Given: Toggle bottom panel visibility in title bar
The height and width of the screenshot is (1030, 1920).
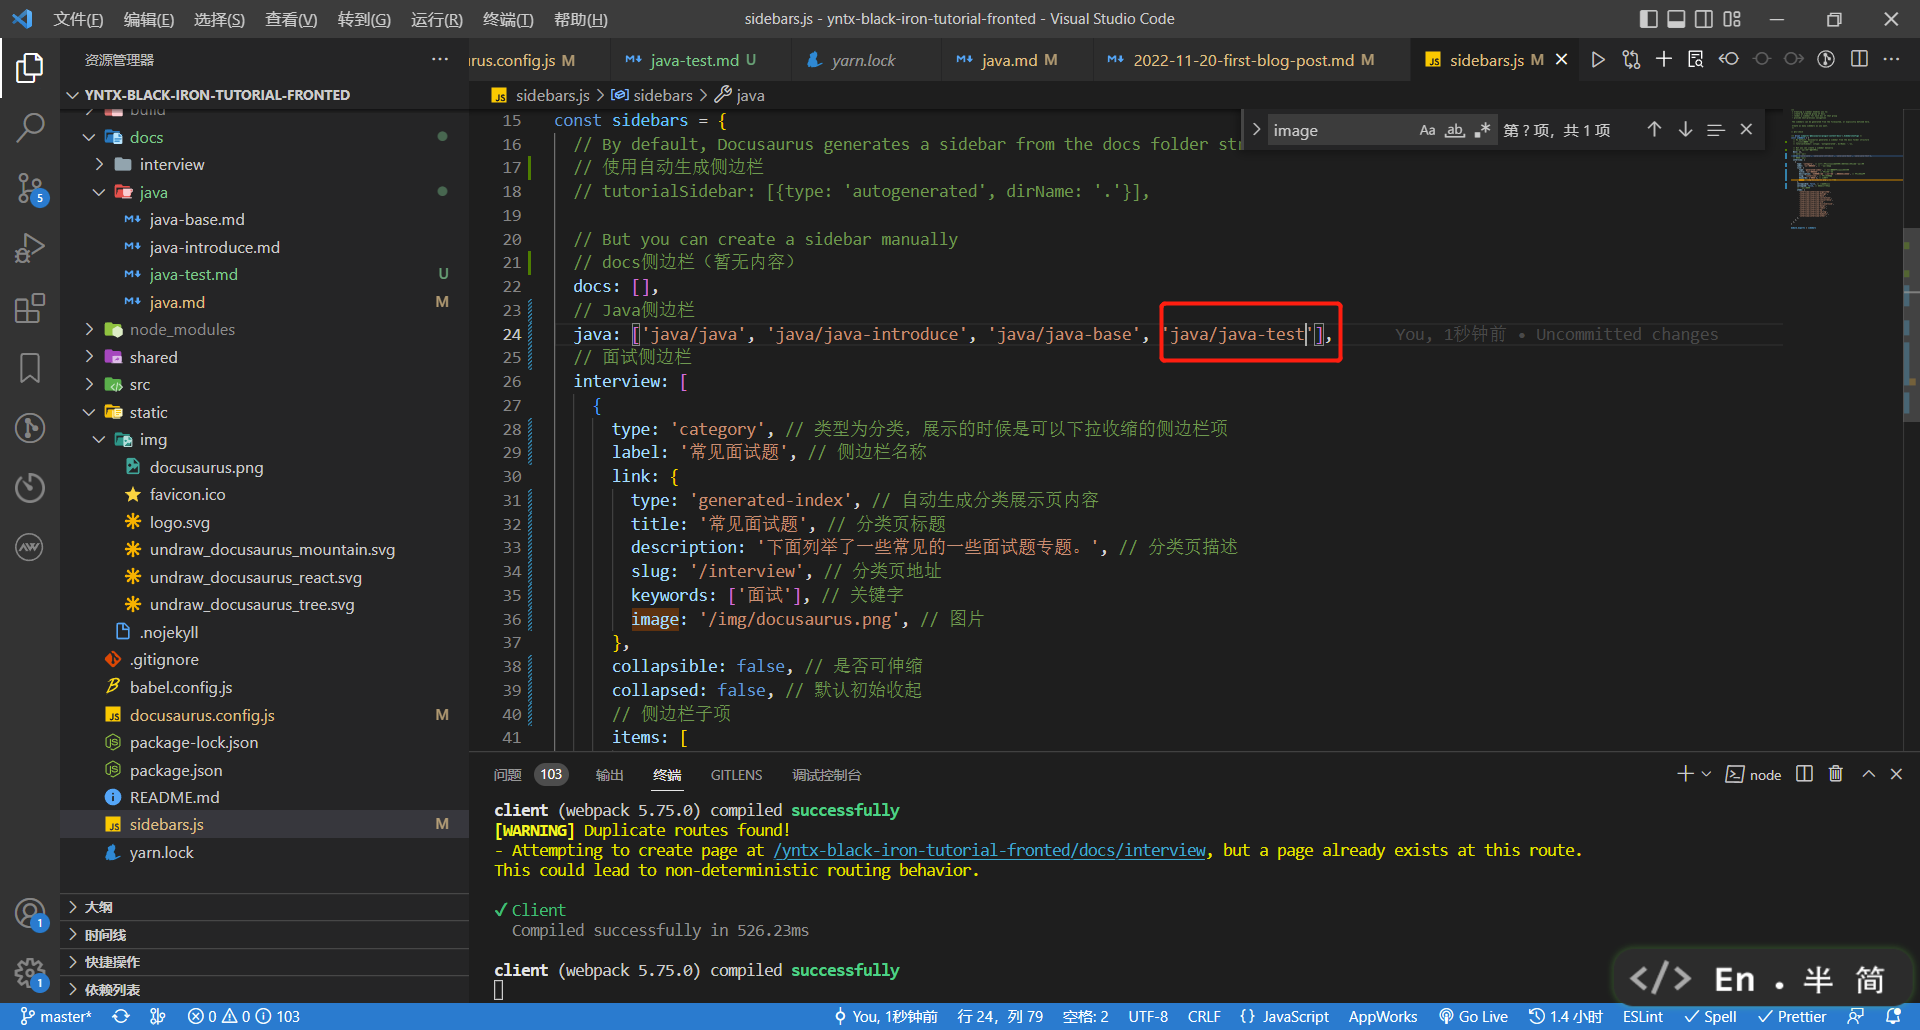Looking at the screenshot, I should tap(1676, 19).
